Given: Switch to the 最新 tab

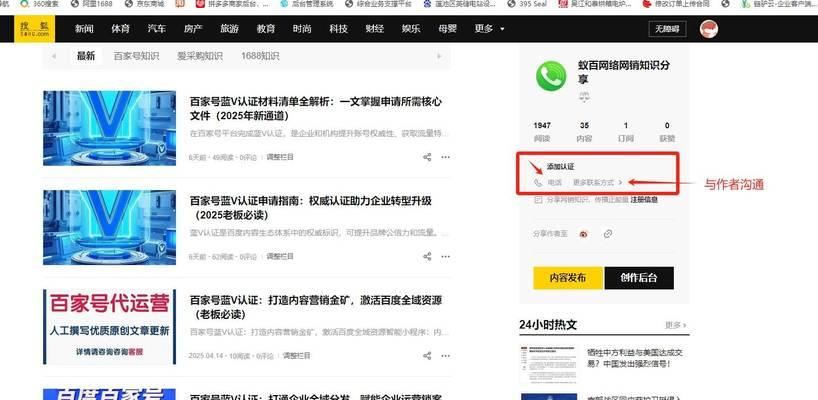Looking at the screenshot, I should click(x=86, y=56).
